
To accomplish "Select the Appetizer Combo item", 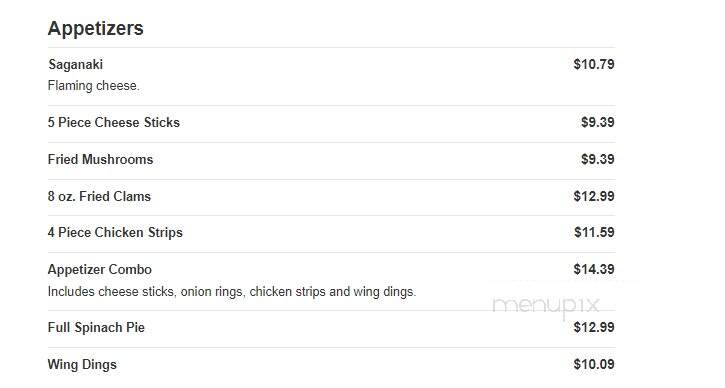I will tap(99, 270).
